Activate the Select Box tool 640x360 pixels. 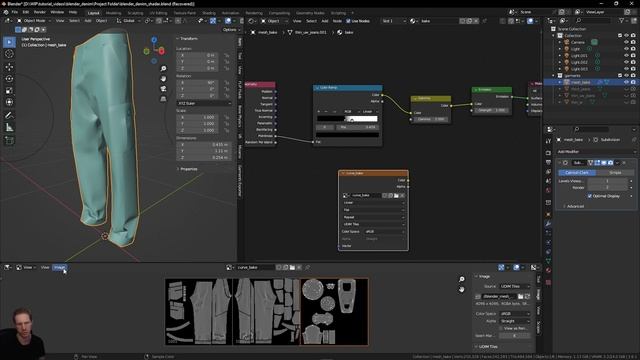[9, 42]
